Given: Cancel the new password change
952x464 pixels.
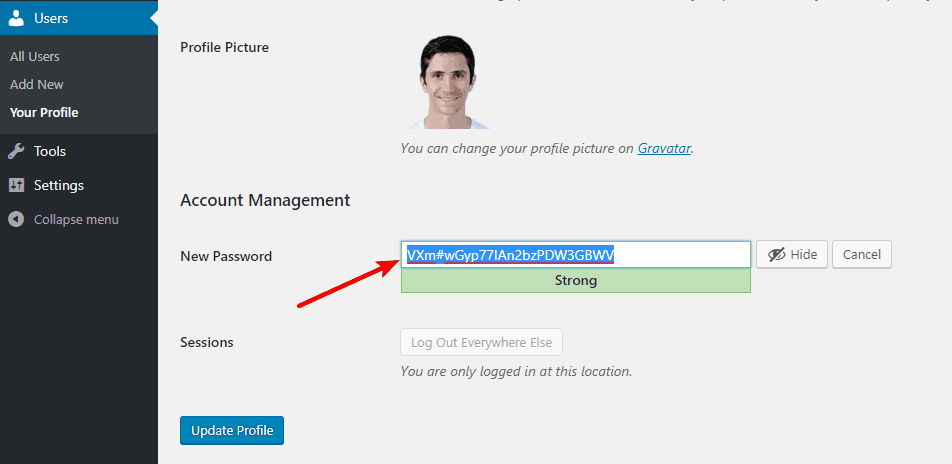Looking at the screenshot, I should 862,254.
